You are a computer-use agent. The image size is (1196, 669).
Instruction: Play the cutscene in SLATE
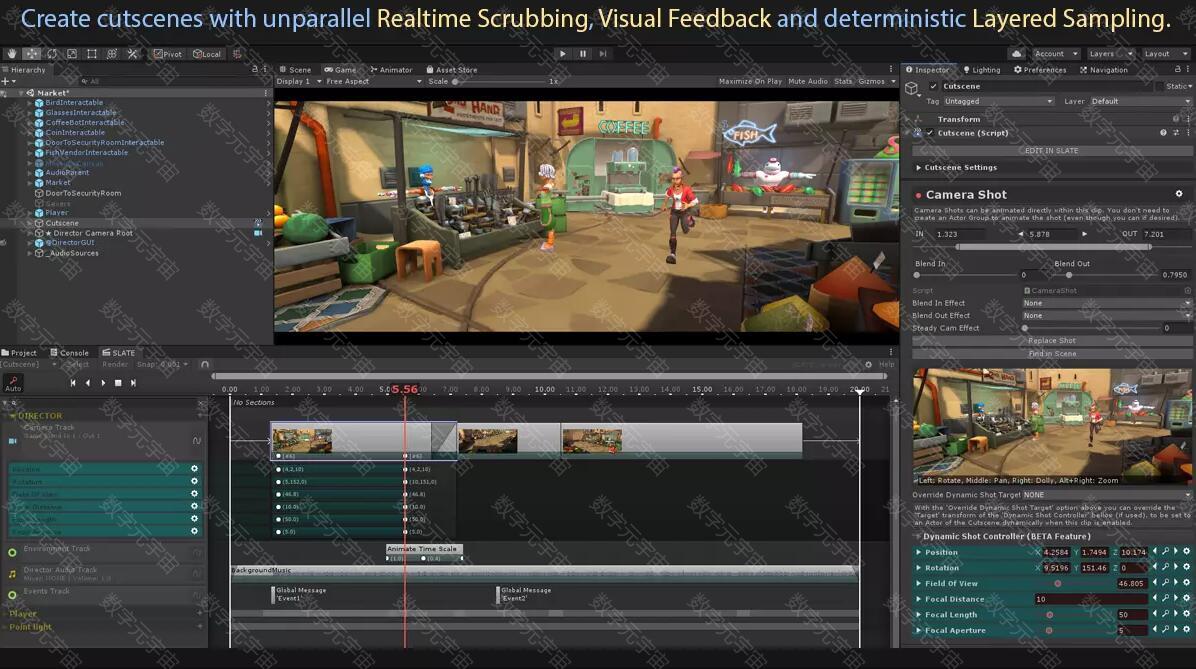tap(103, 383)
